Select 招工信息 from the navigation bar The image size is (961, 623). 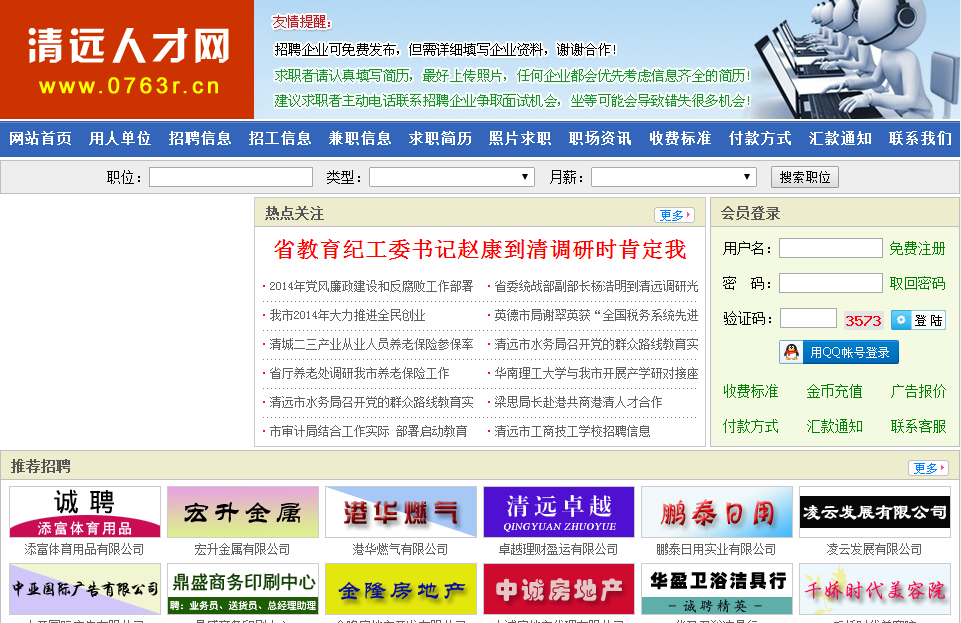point(280,138)
